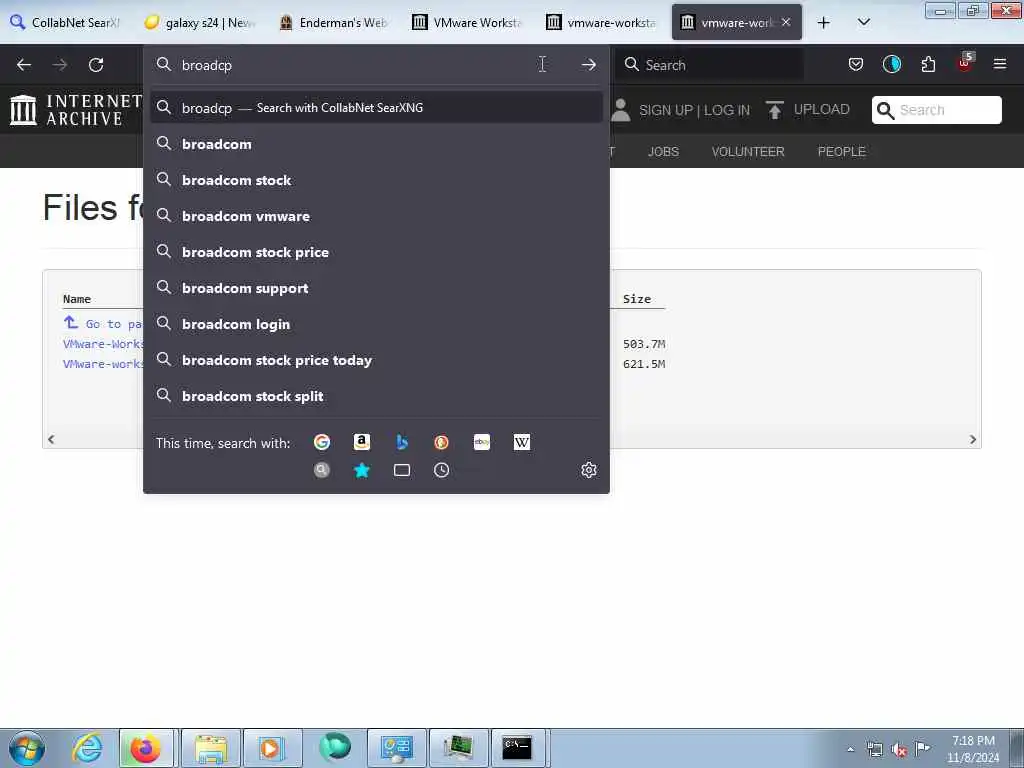Go back with the browser back arrow
Screen dimensions: 1024x768
coord(24,65)
